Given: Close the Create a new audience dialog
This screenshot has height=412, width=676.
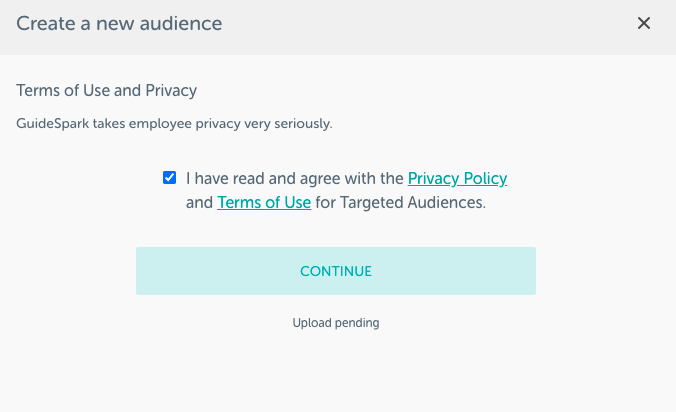Looking at the screenshot, I should click(x=644, y=23).
